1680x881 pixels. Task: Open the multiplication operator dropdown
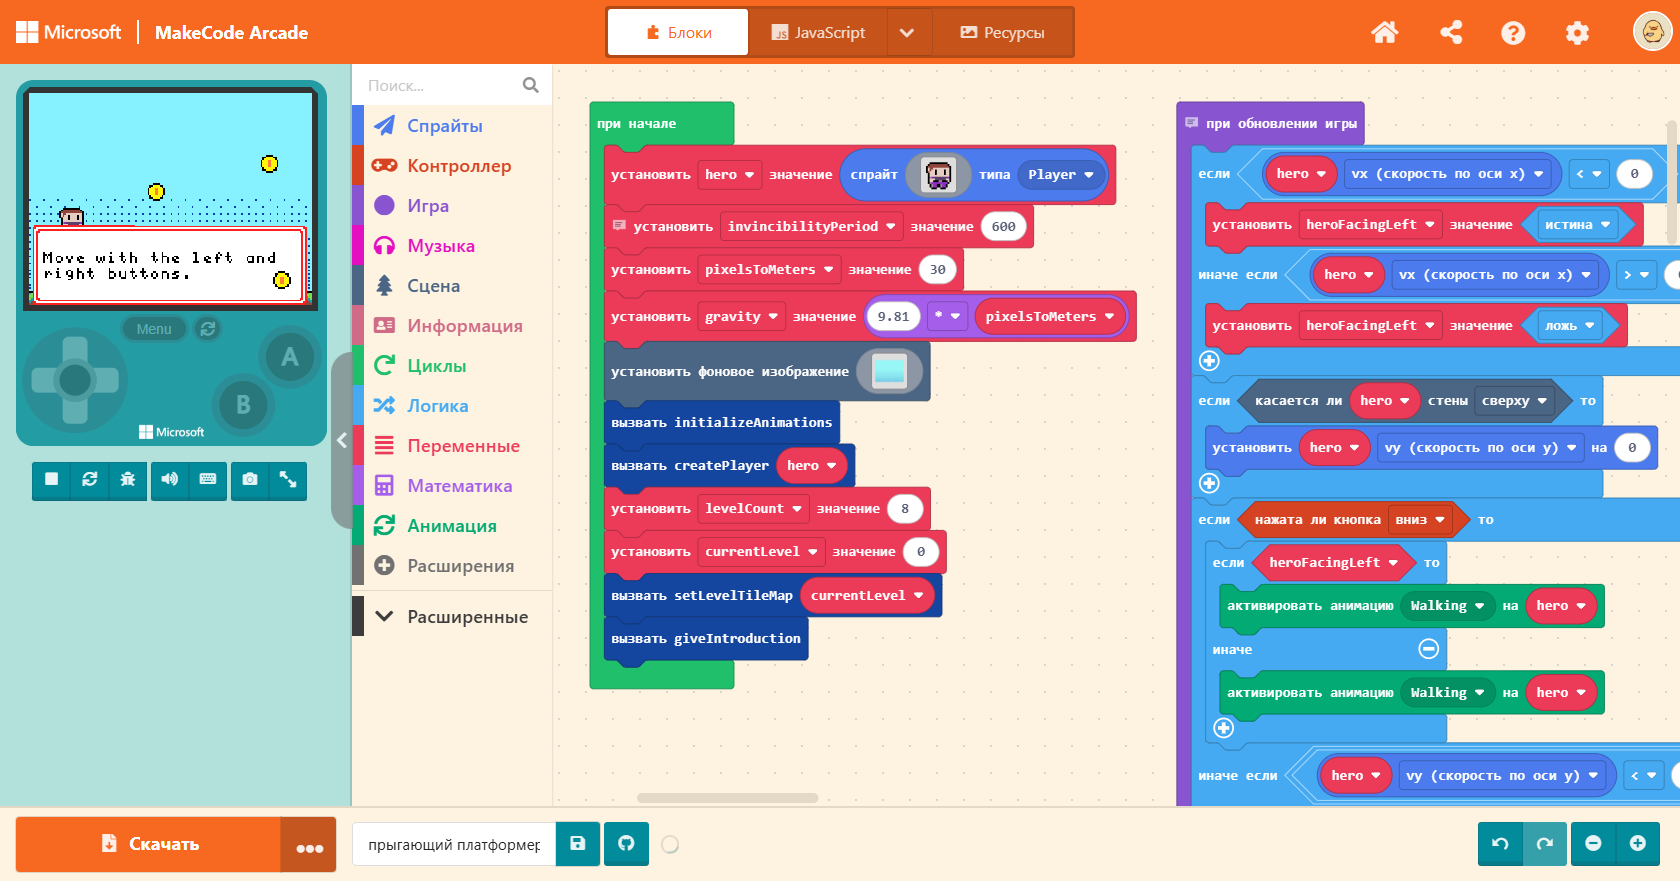coord(947,316)
